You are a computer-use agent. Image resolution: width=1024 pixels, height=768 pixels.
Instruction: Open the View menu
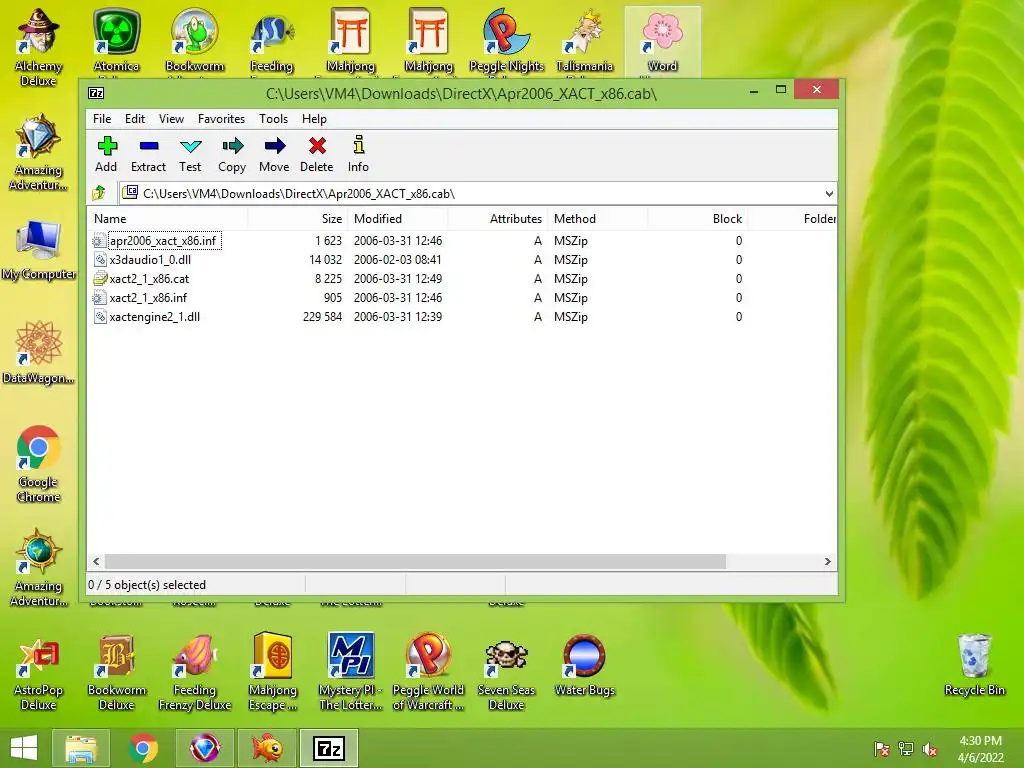pyautogui.click(x=171, y=119)
